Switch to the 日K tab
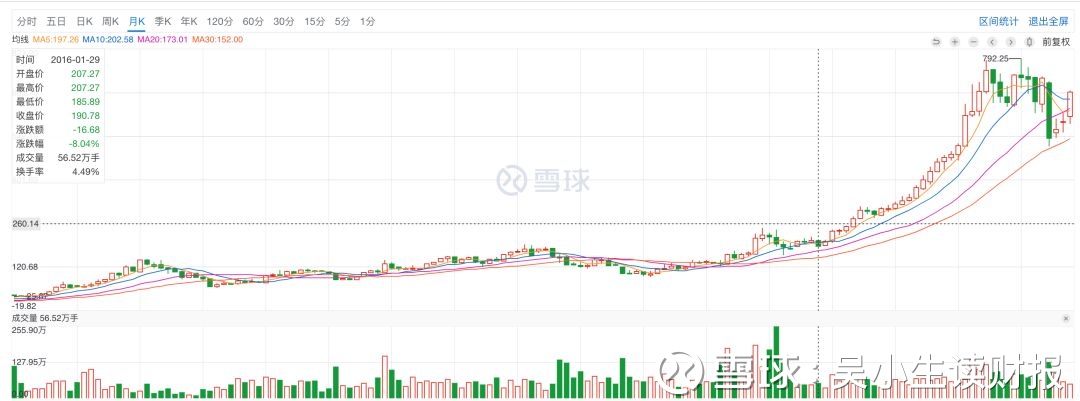Screen dimensions: 1080x401 point(84,21)
